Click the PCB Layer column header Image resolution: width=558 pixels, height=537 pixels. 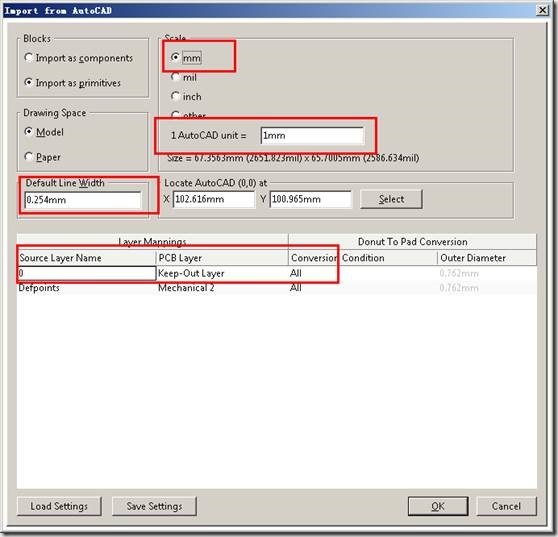click(222, 258)
